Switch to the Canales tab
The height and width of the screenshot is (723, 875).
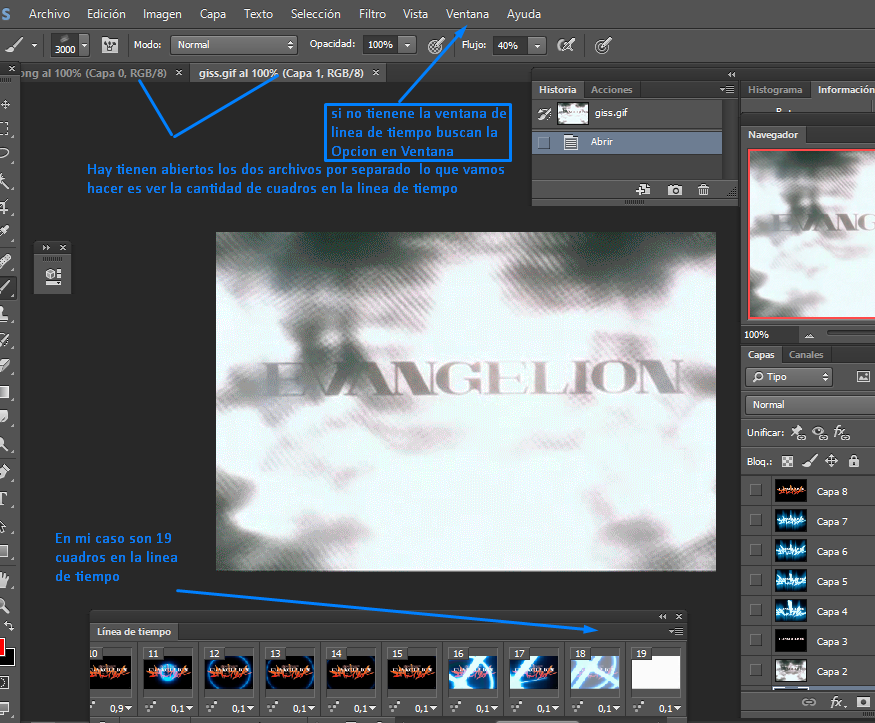point(806,354)
